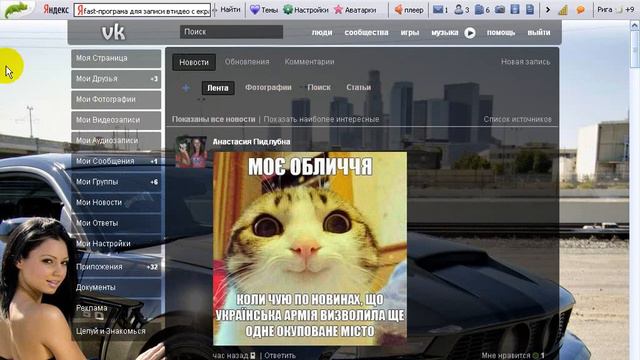Select the Новости tab
Viewport: 640px width, 360px height.
194,62
